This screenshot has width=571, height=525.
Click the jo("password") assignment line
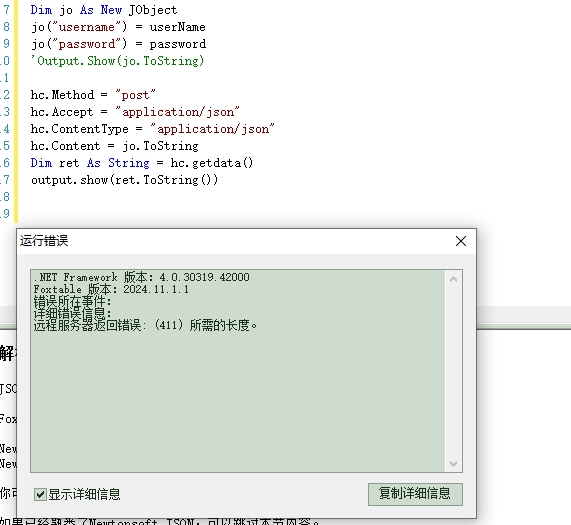pos(118,44)
